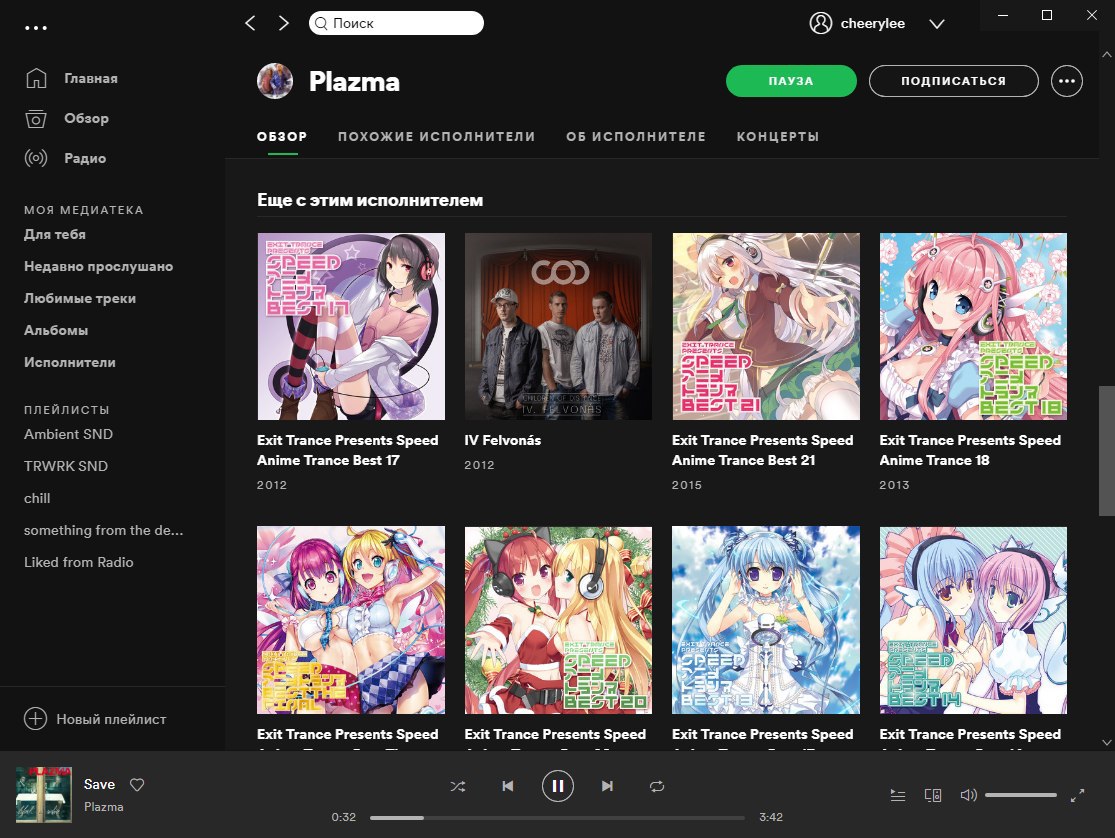Click the pause button in player bar
The width and height of the screenshot is (1115, 838).
558,786
